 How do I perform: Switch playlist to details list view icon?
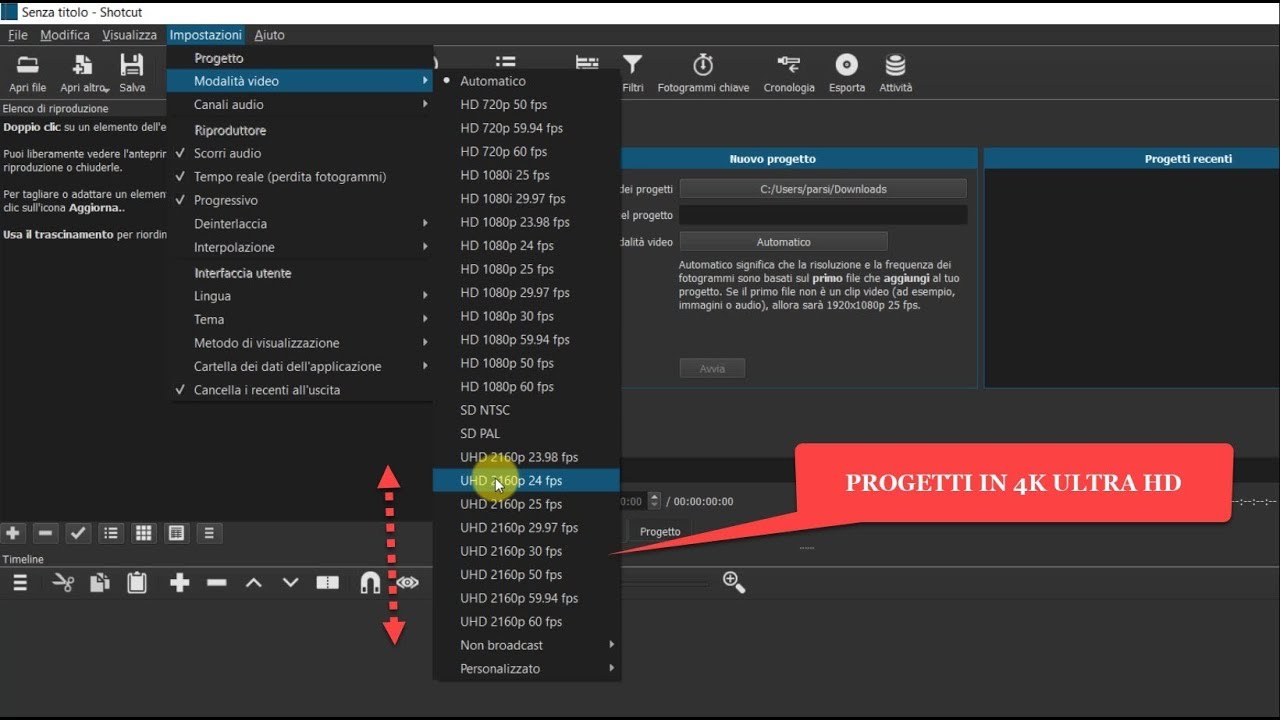pos(111,533)
